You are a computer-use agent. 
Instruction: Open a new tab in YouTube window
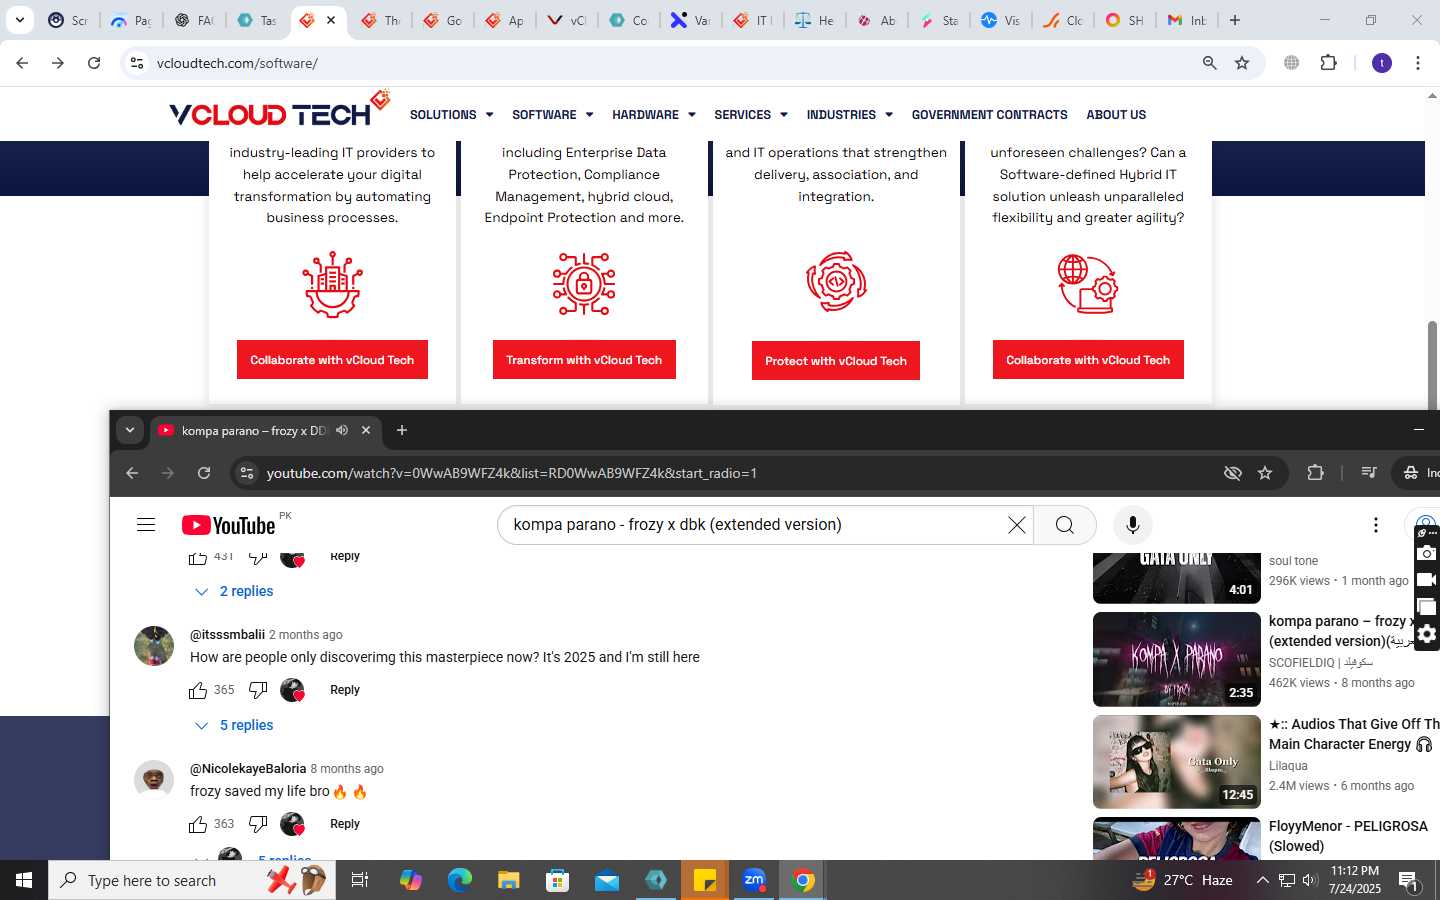pos(402,430)
